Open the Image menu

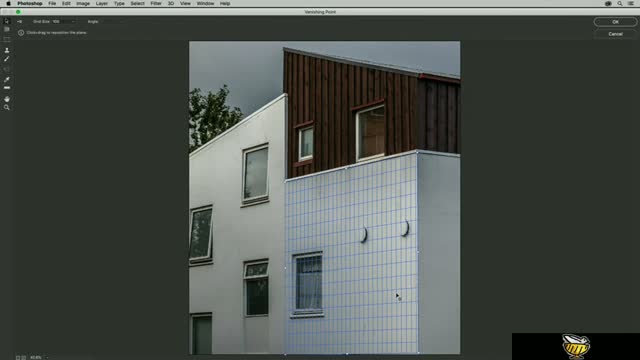click(83, 3)
